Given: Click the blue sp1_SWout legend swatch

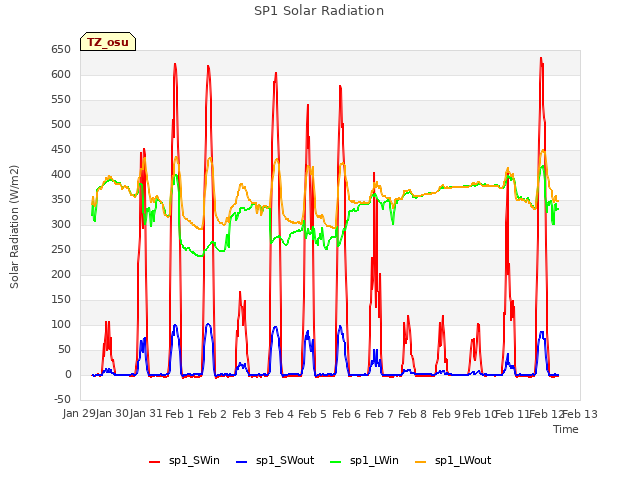Looking at the screenshot, I should pyautogui.click(x=242, y=462).
